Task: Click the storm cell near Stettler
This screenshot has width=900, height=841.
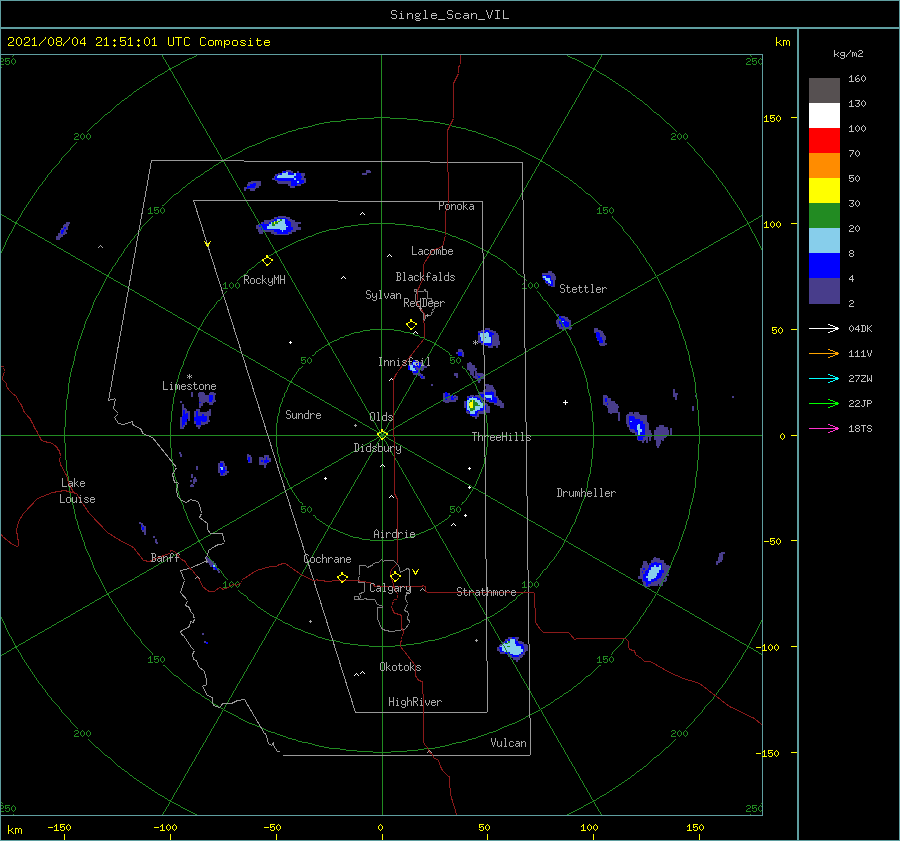Action: (549, 279)
